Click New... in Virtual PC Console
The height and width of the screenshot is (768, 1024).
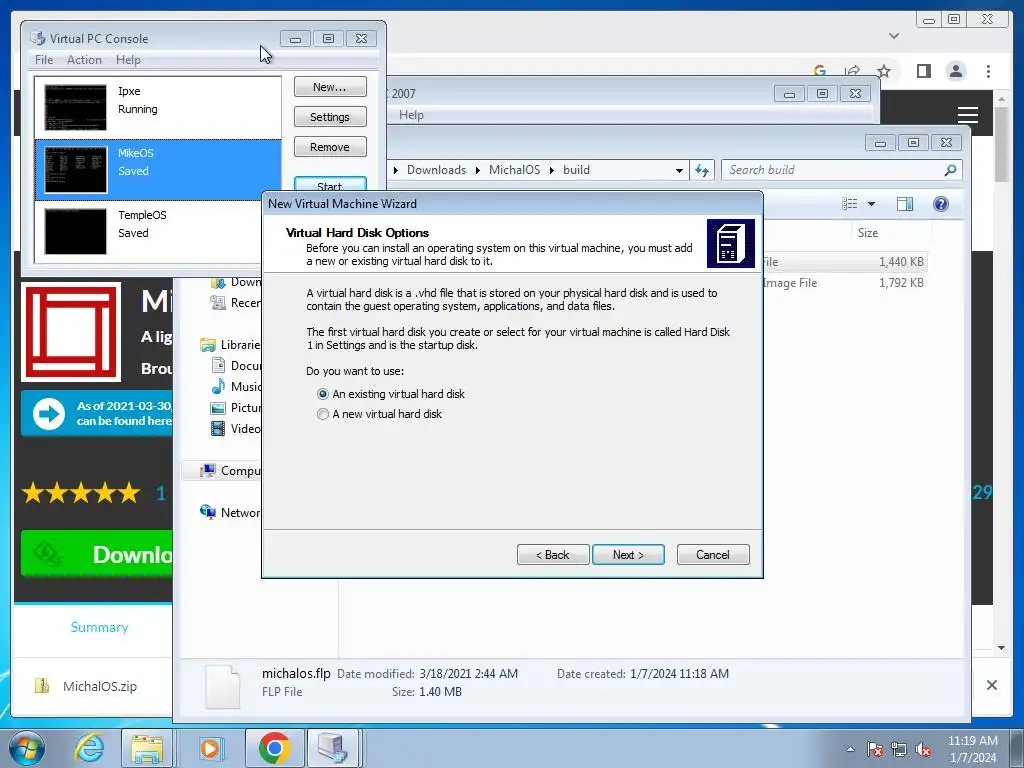pos(330,87)
